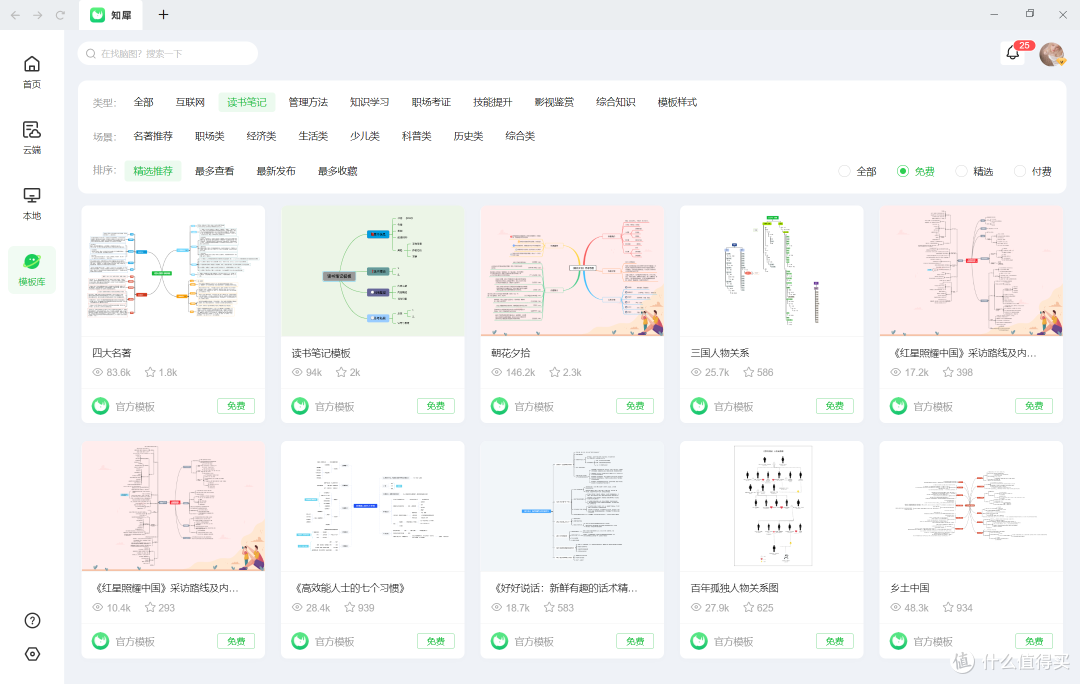The height and width of the screenshot is (684, 1080).
Task: Open the settings hexagon icon in sidebar
Action: click(32, 654)
